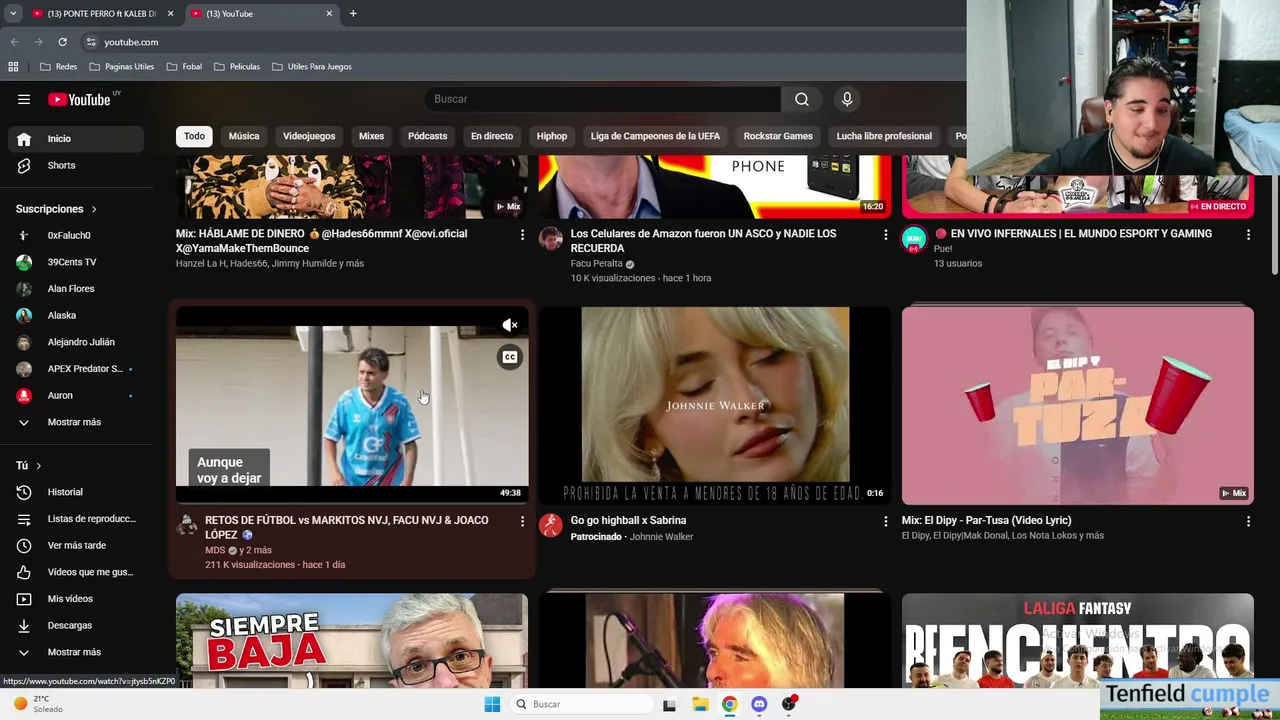This screenshot has width=1280, height=720.
Task: Open Shorts in the sidebar
Action: pos(76,165)
